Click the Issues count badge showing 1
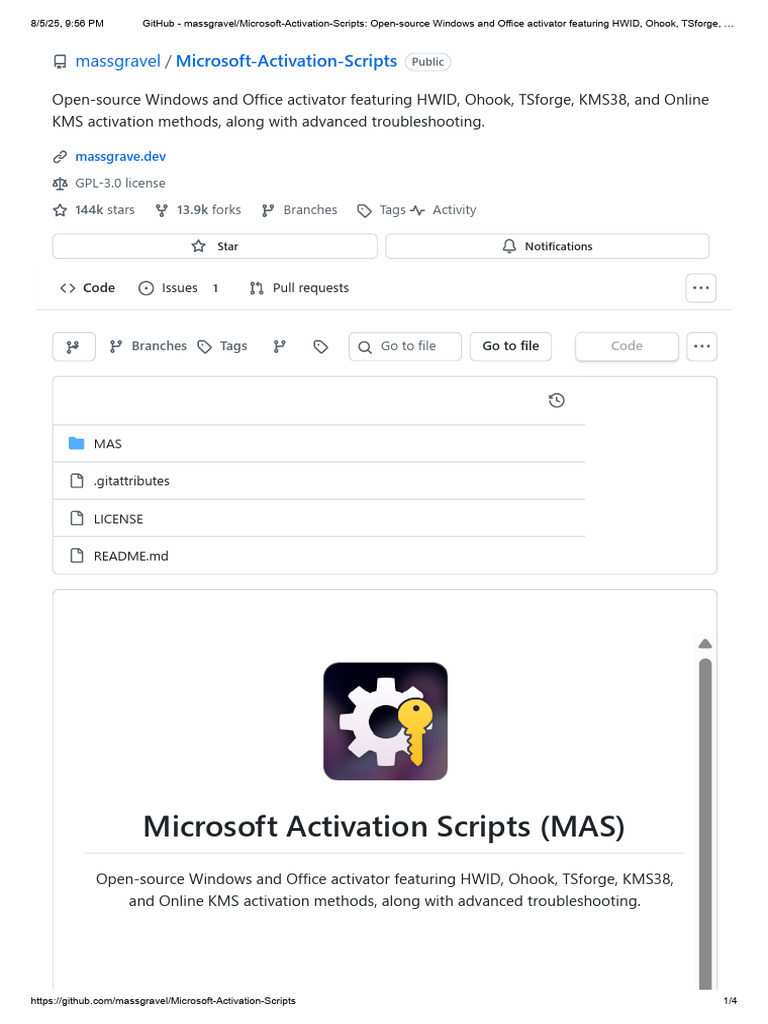Viewport: 768px width, 1024px height. [x=216, y=288]
